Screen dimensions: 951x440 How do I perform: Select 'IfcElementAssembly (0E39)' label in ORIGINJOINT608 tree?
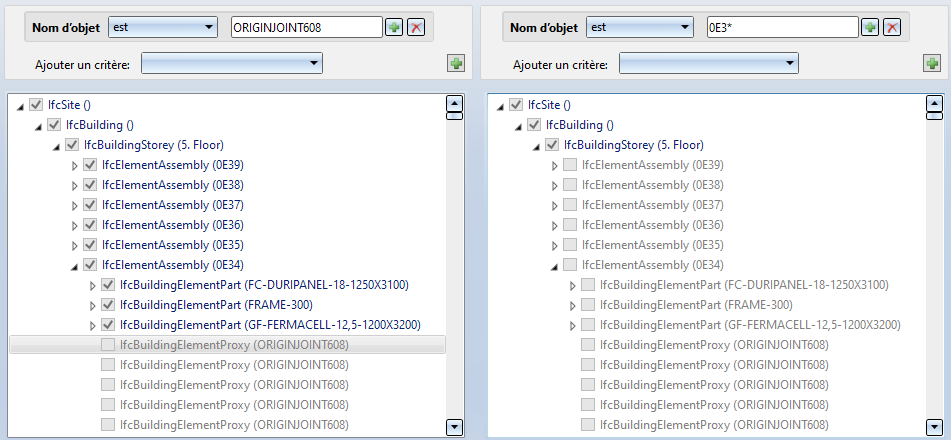(x=173, y=164)
